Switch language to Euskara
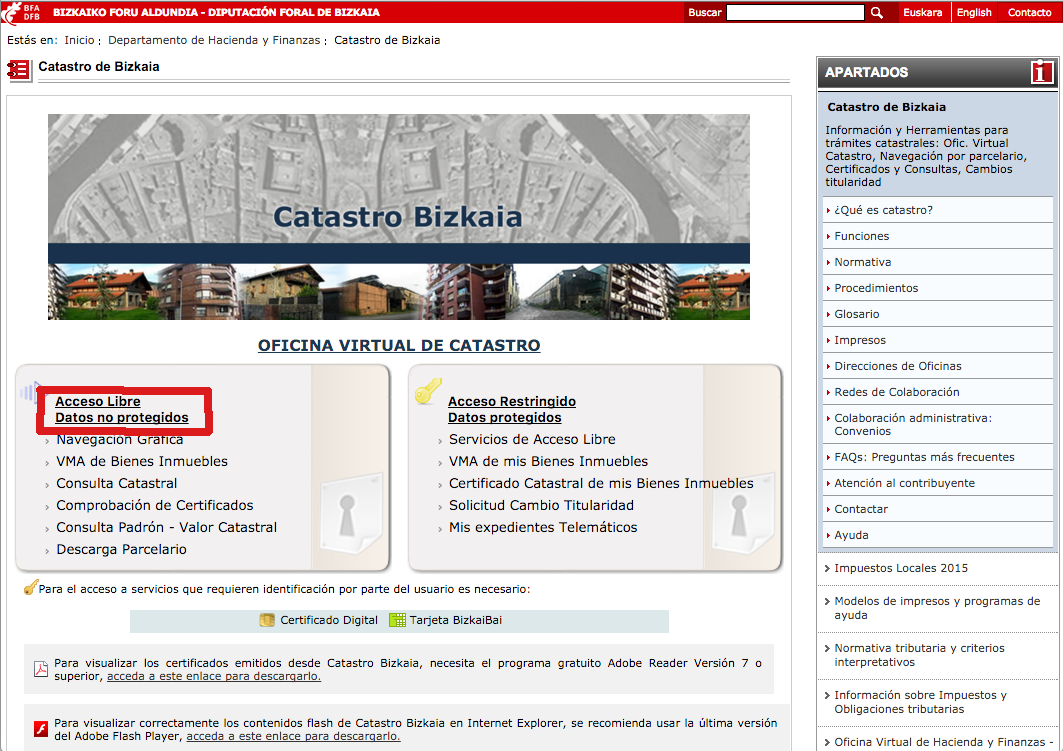The width and height of the screenshot is (1063, 751). point(922,12)
